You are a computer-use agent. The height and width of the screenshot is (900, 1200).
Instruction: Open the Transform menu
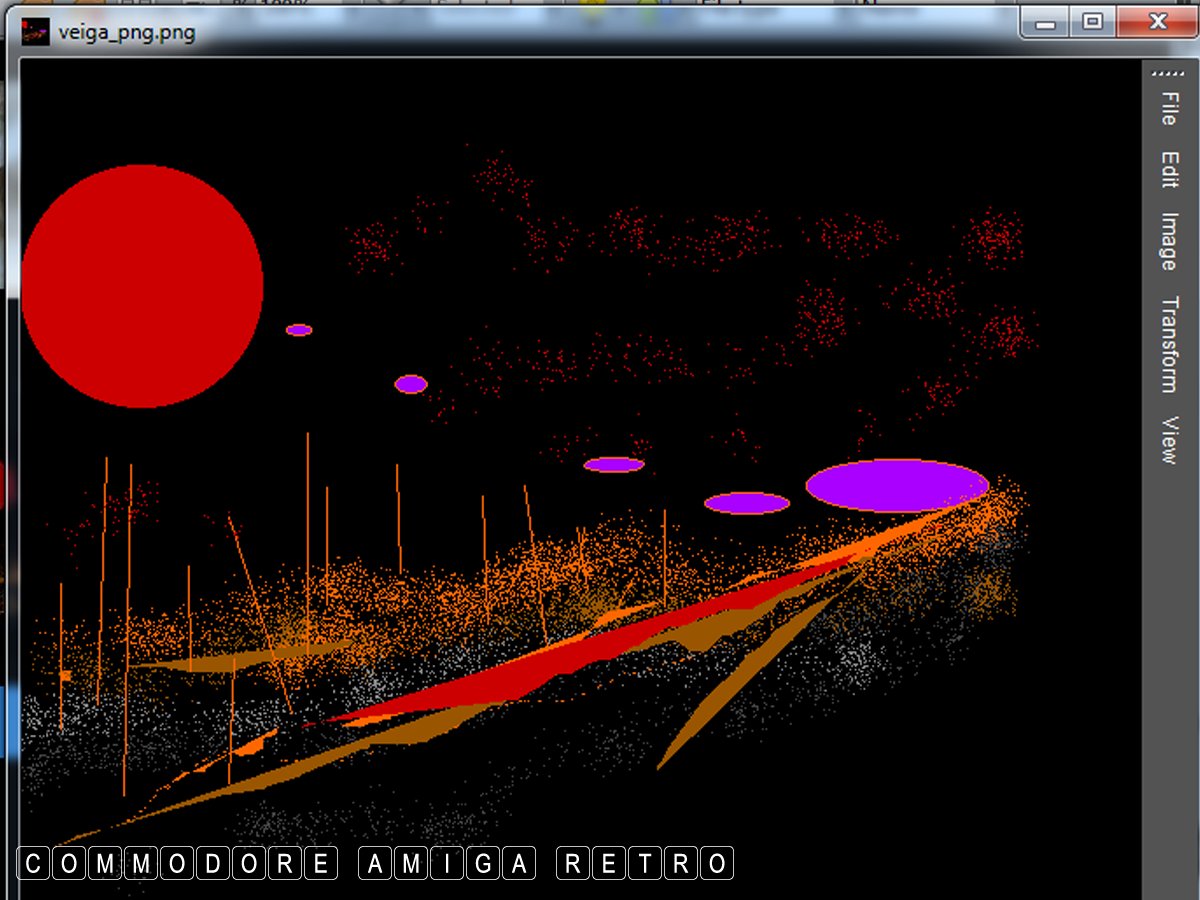coord(1167,344)
